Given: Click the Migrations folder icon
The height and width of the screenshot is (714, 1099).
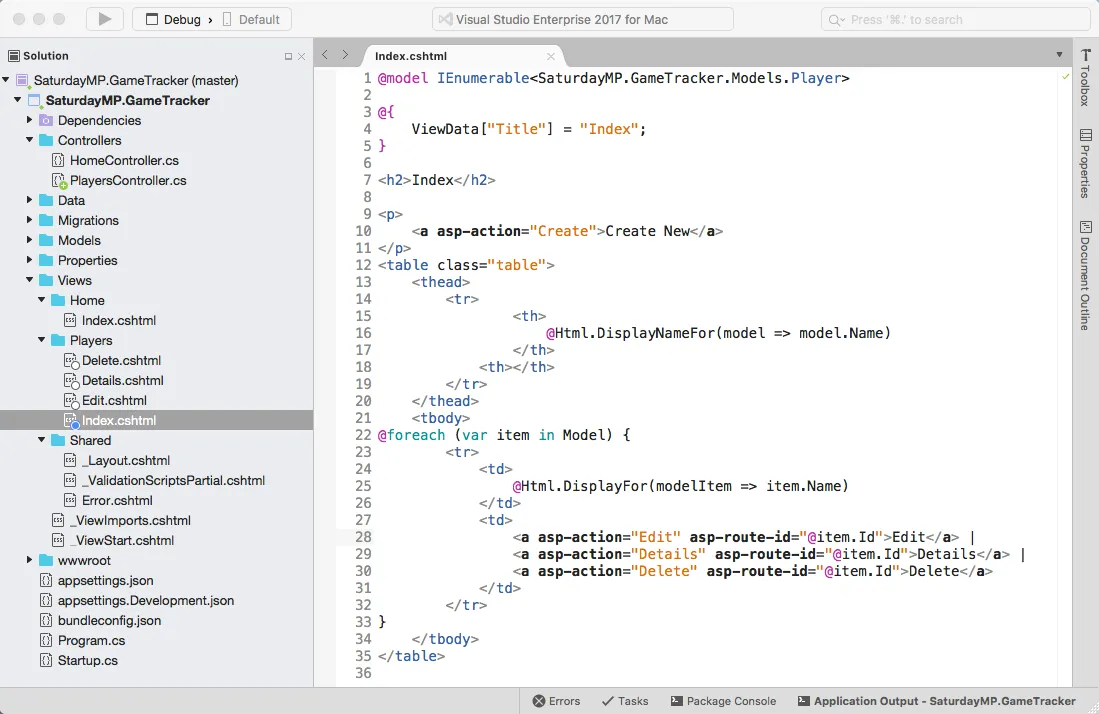Looking at the screenshot, I should click(46, 220).
